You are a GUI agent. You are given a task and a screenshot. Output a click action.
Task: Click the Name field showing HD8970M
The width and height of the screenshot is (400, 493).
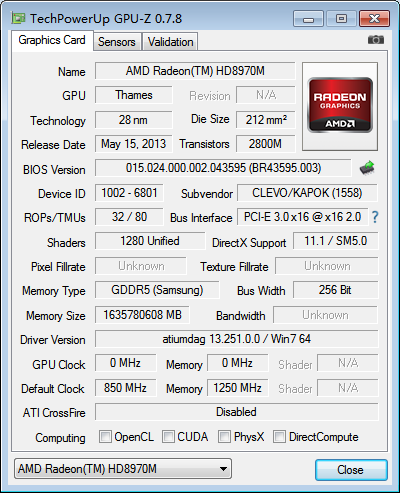pos(195,71)
